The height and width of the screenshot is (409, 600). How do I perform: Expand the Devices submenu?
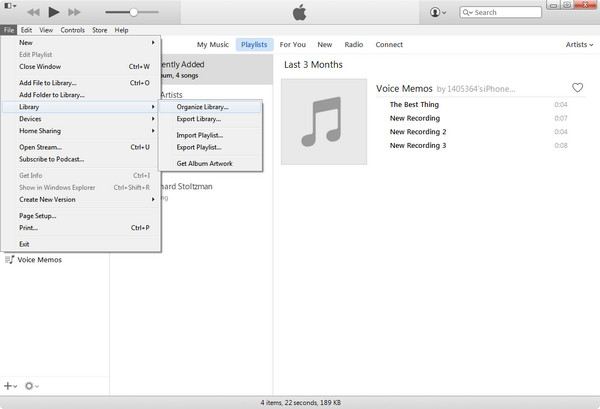point(81,119)
